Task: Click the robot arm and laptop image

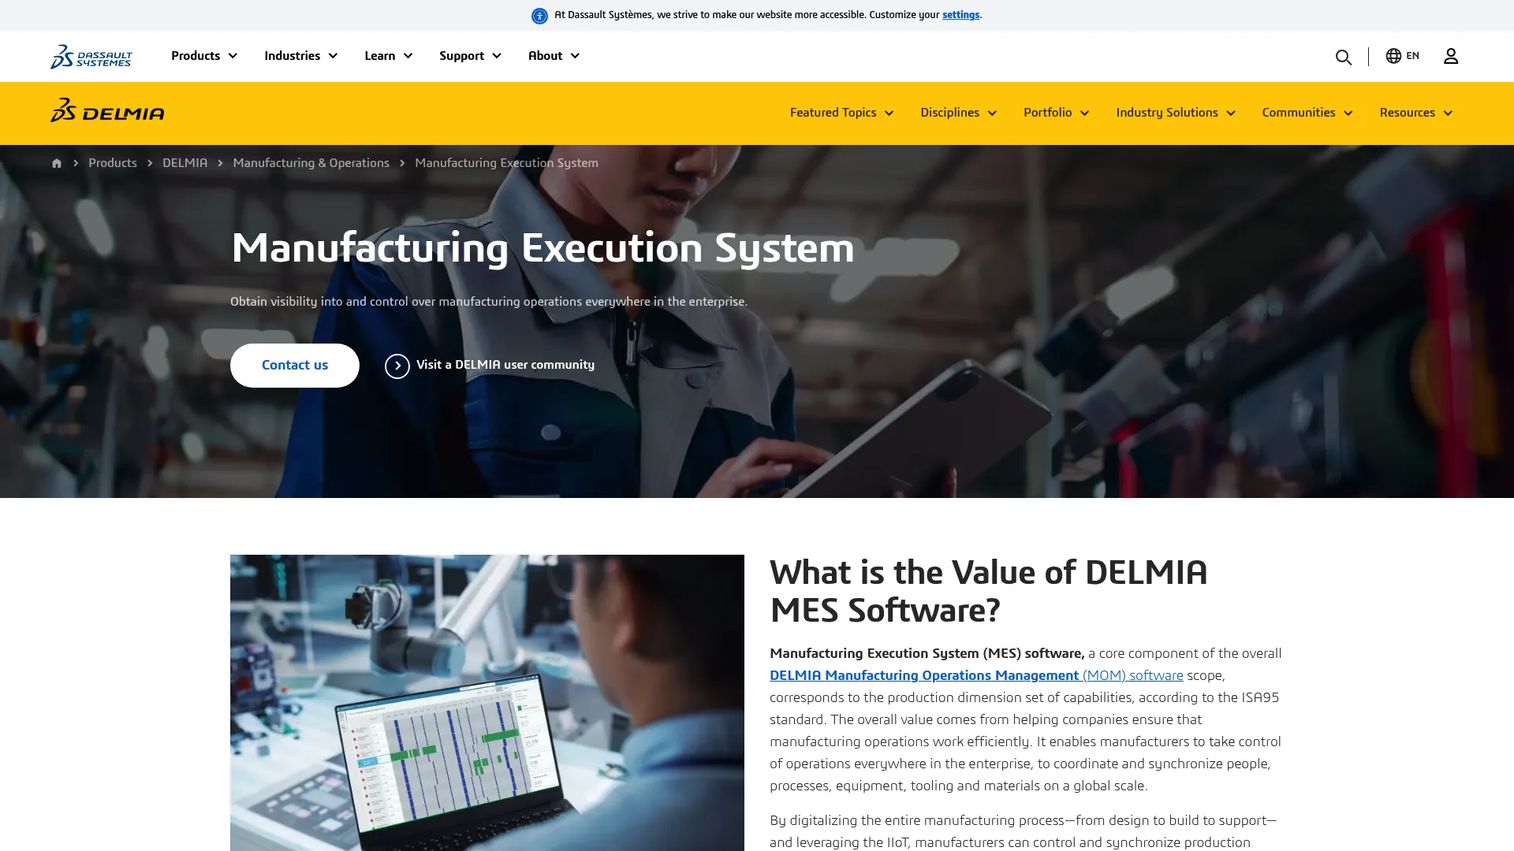Action: click(x=487, y=703)
